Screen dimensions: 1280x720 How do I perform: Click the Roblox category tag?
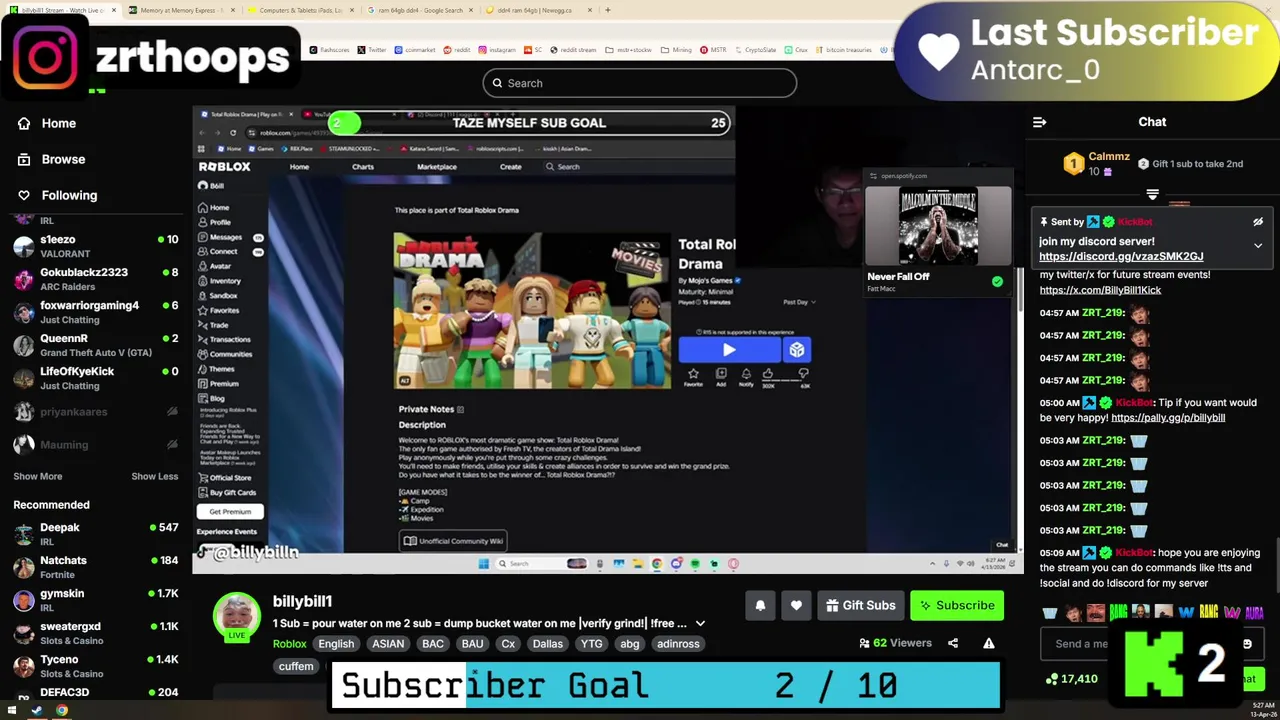pyautogui.click(x=290, y=644)
